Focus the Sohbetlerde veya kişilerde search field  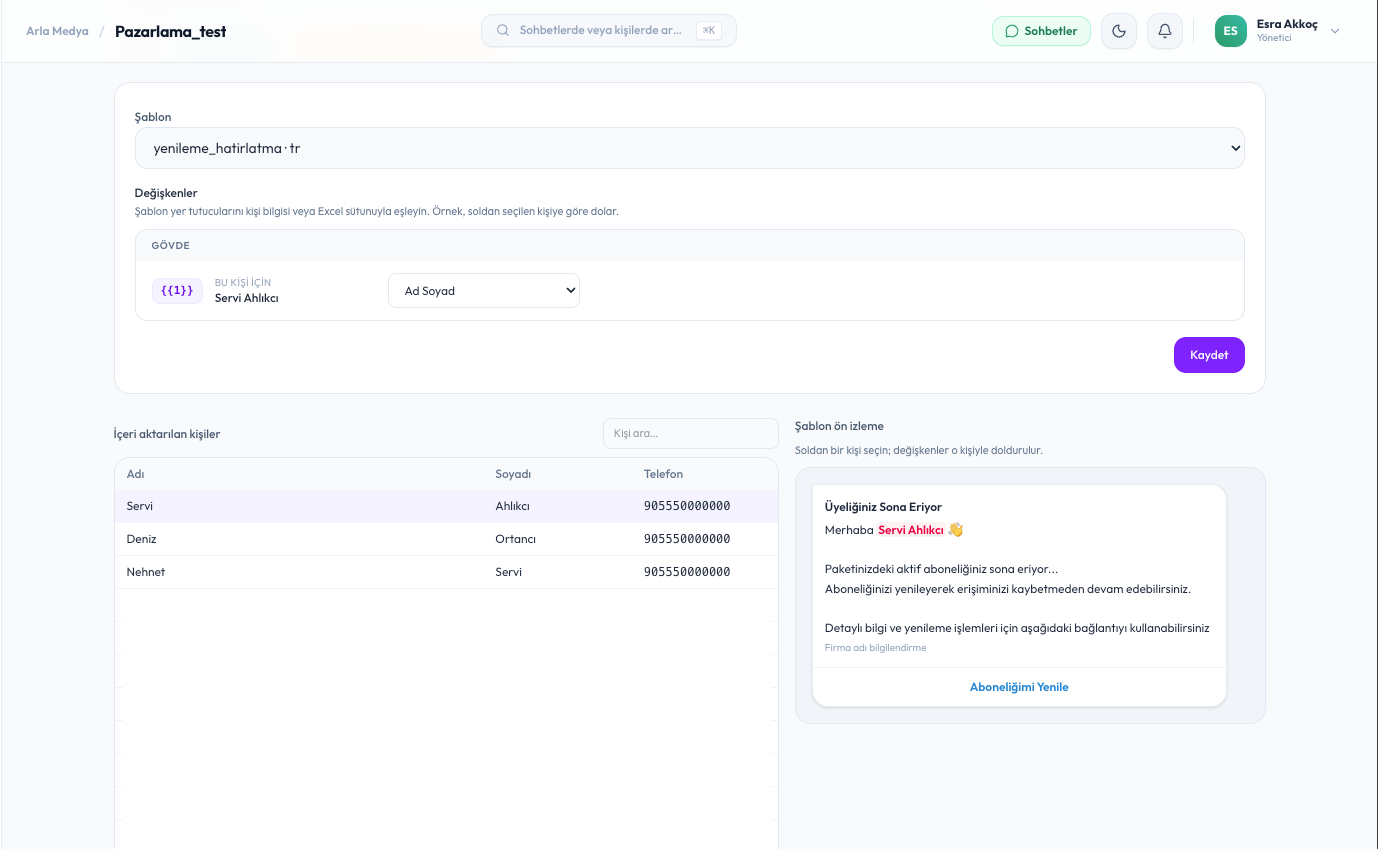click(609, 31)
